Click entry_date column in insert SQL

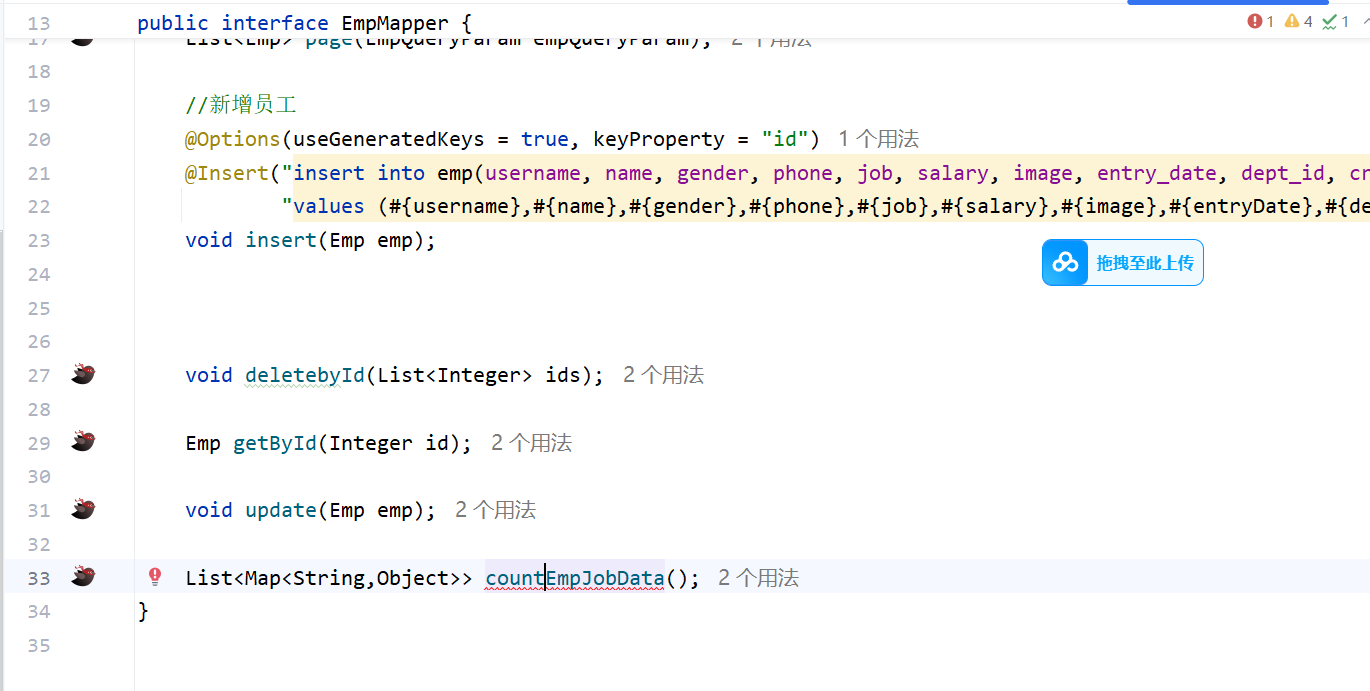click(x=1157, y=173)
